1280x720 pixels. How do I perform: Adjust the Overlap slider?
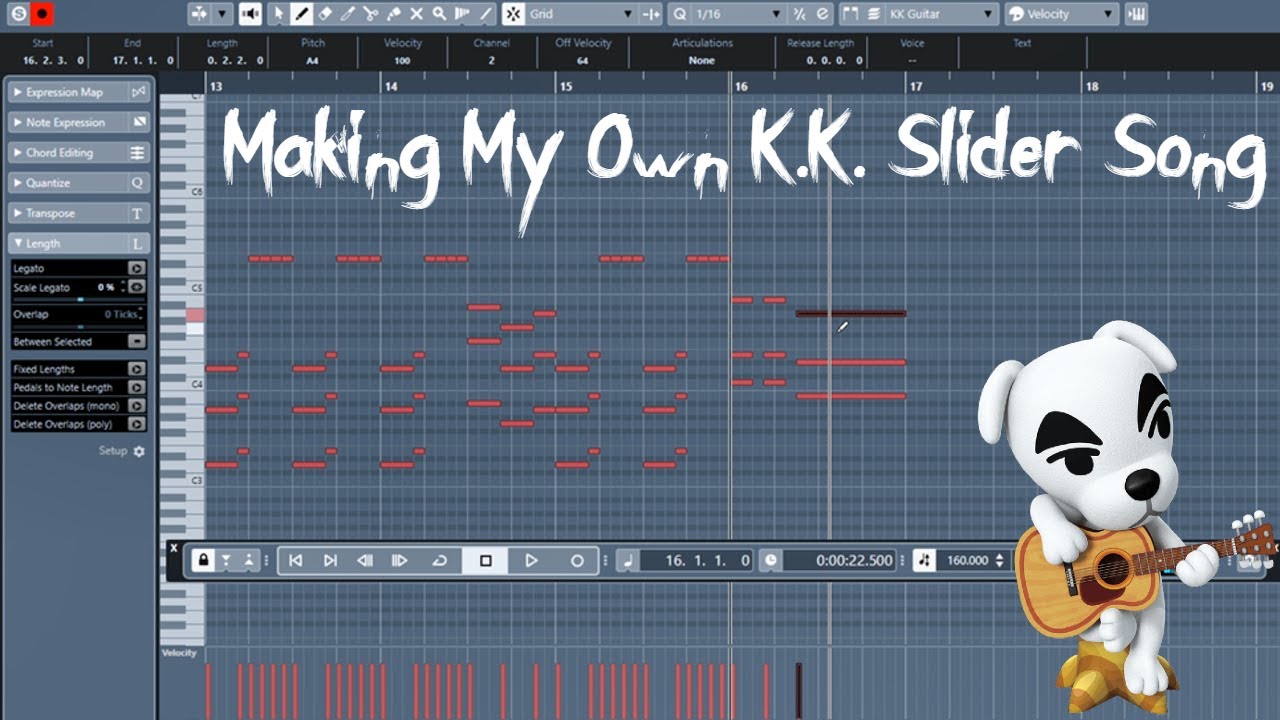tap(79, 326)
